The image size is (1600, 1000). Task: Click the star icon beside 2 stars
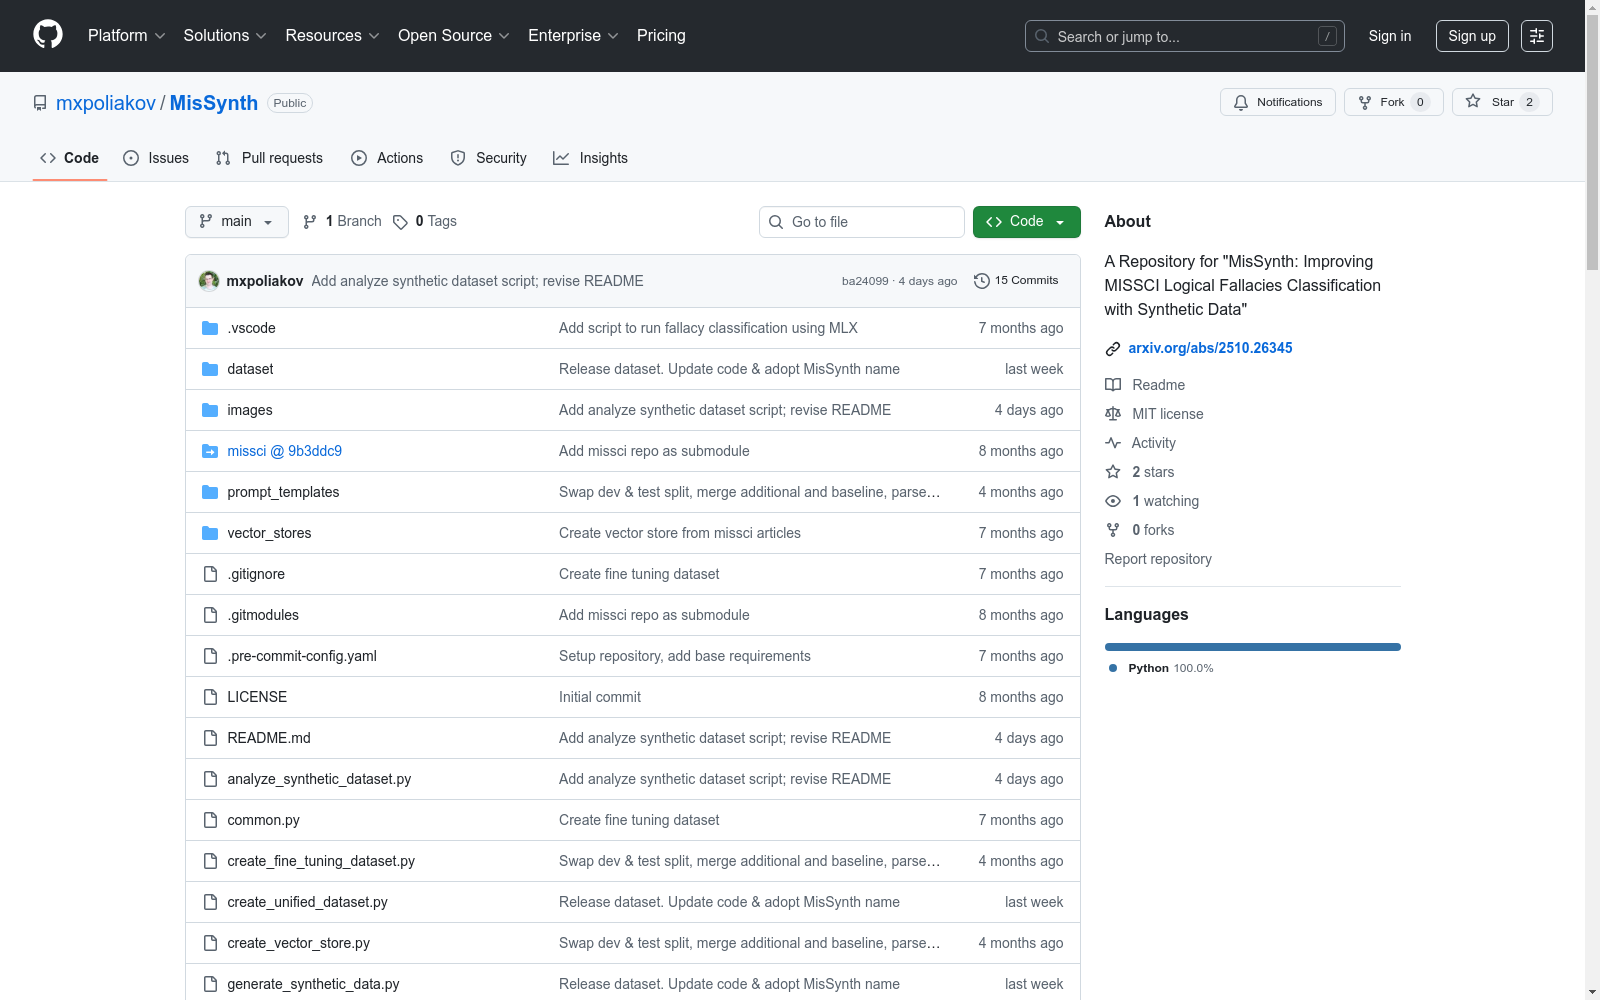[1113, 472]
